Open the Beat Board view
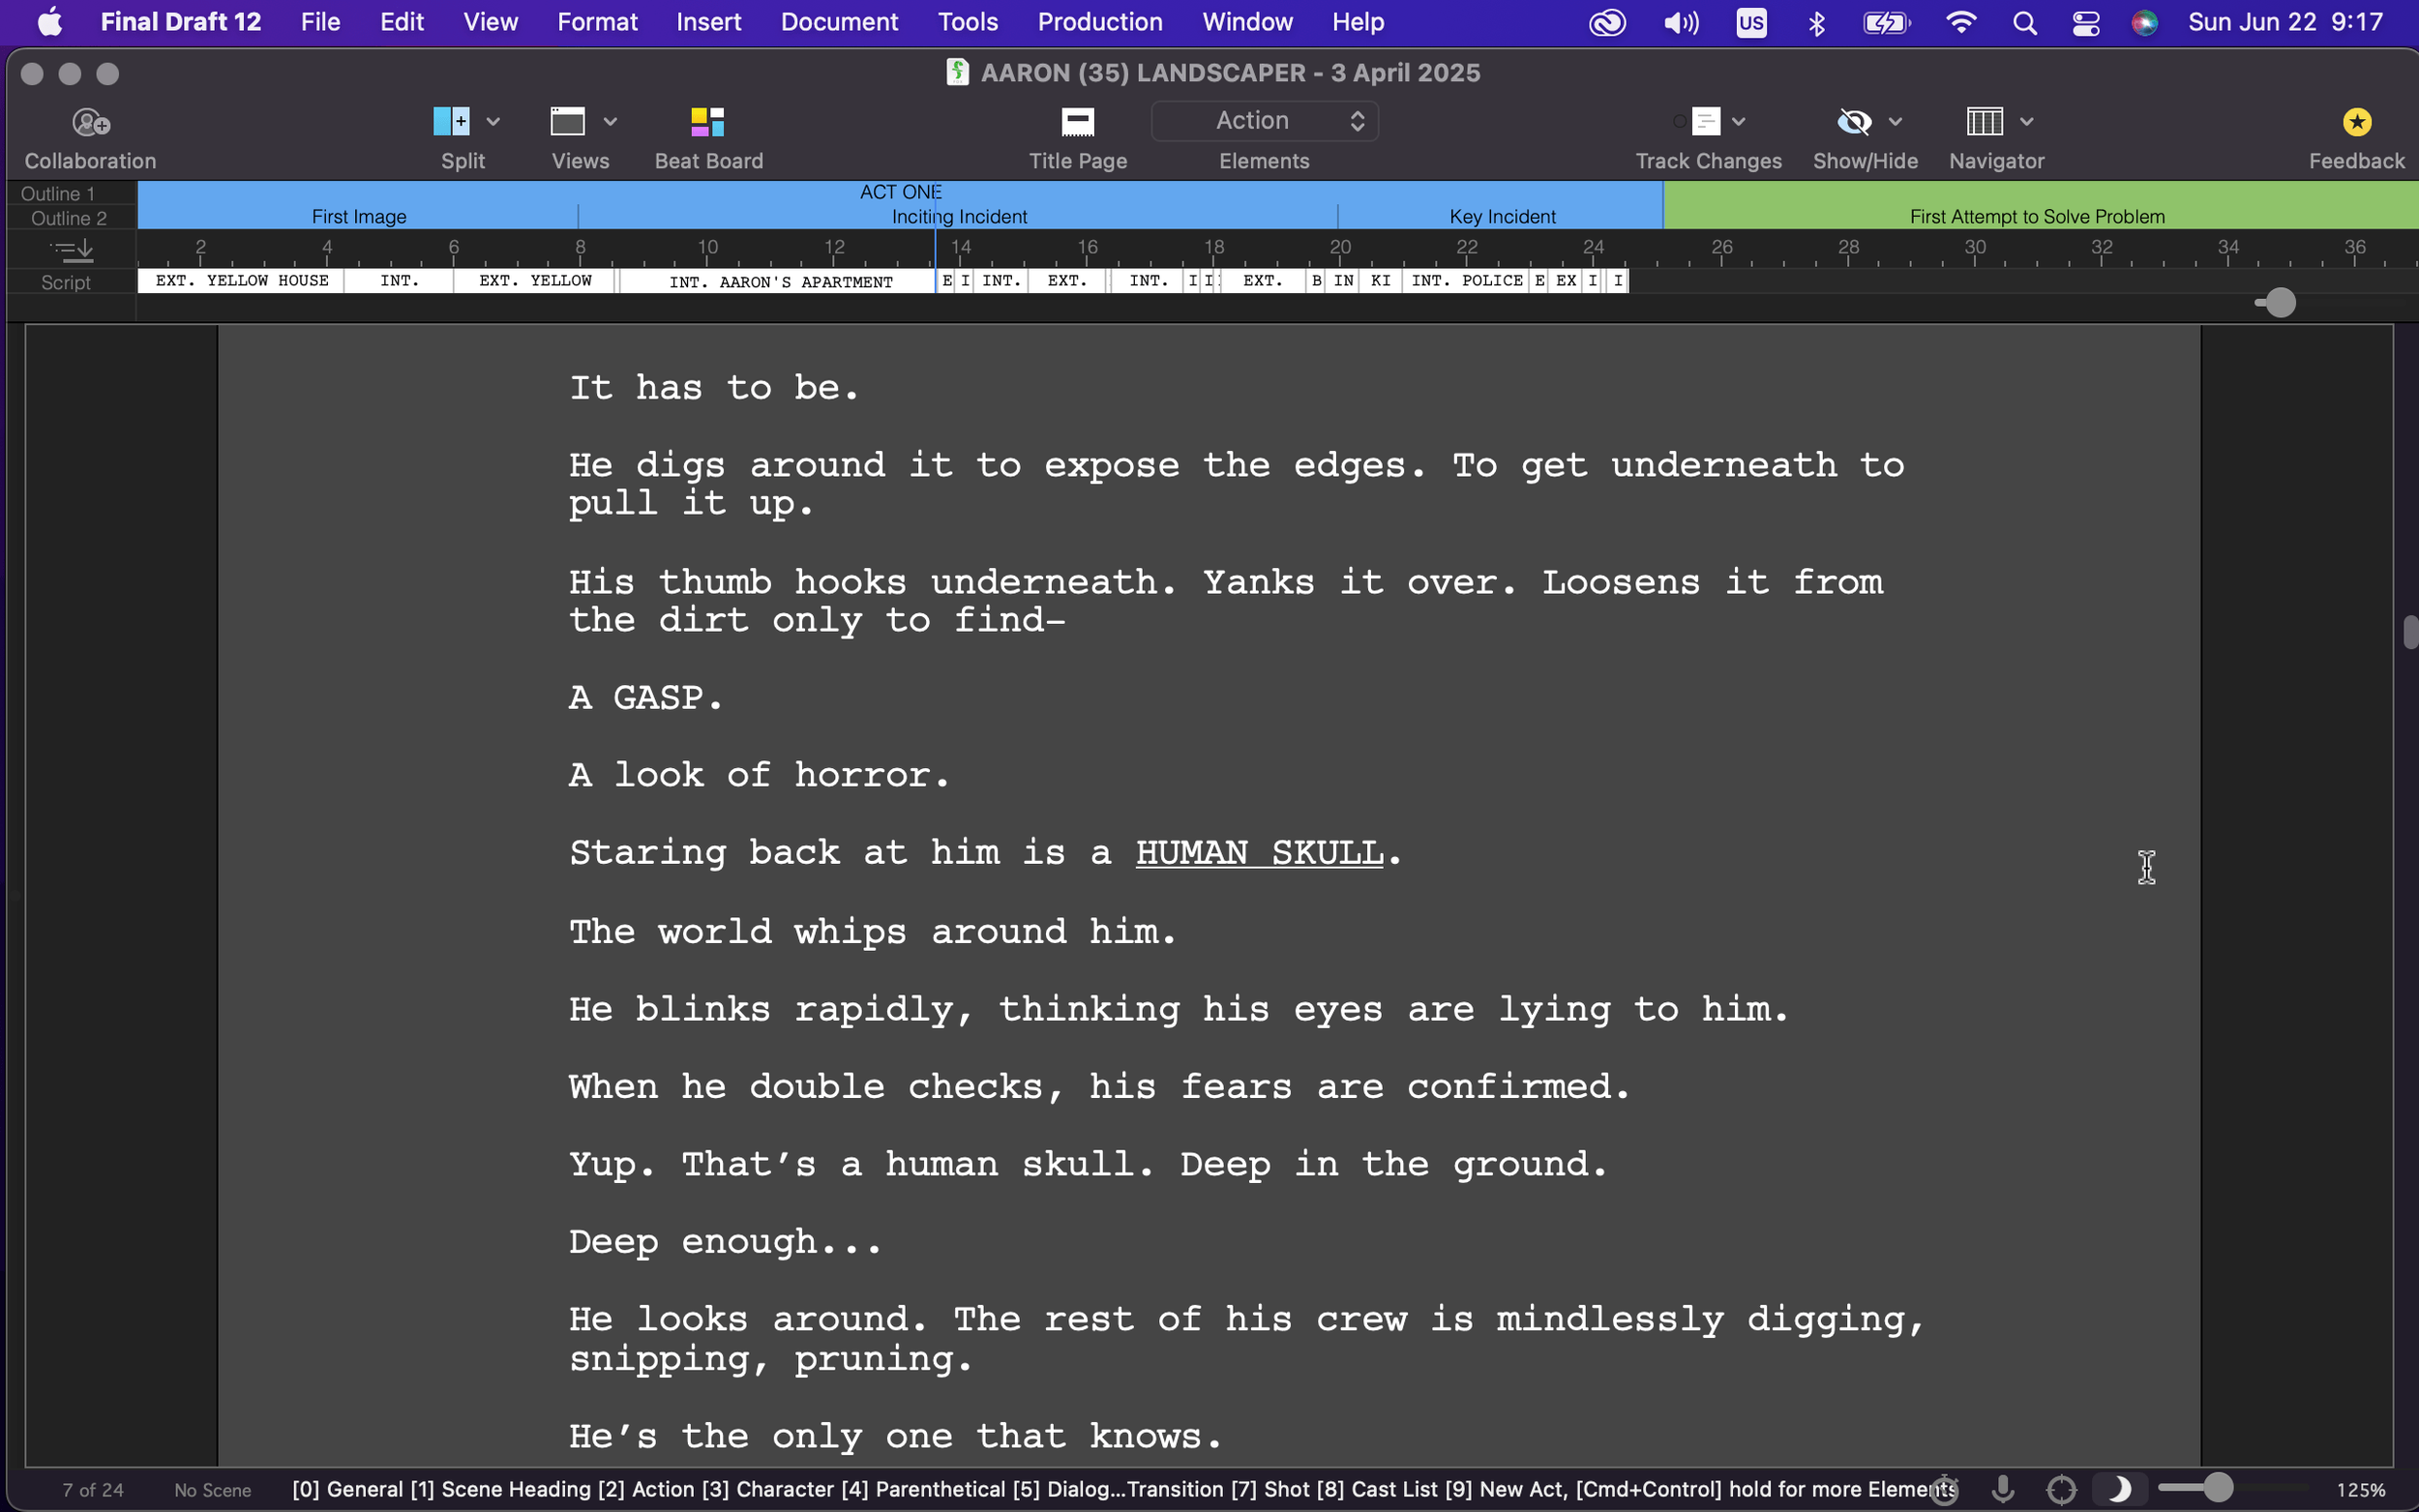The height and width of the screenshot is (1512, 2419). 707,122
